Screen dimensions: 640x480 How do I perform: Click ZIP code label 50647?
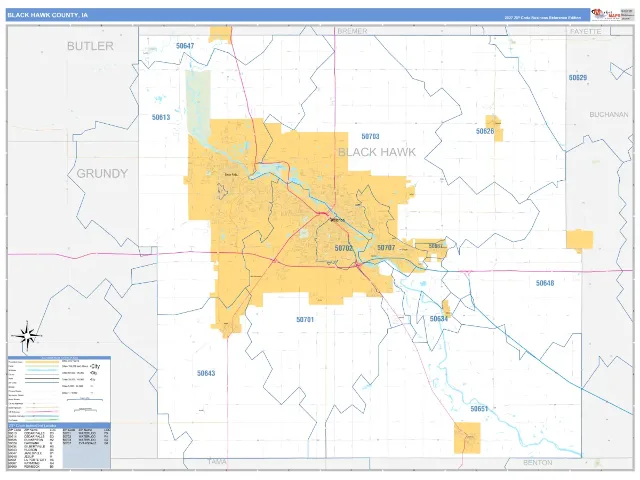pyautogui.click(x=185, y=46)
